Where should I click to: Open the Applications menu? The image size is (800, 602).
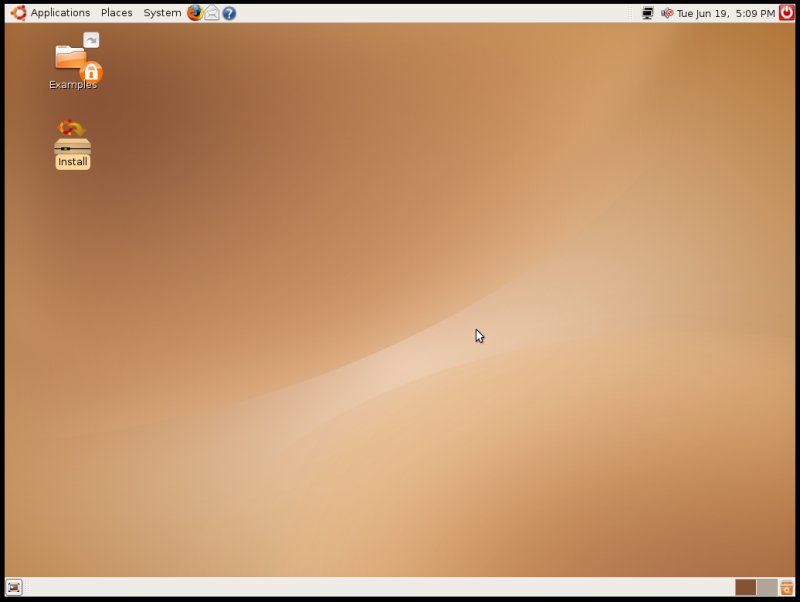point(61,12)
